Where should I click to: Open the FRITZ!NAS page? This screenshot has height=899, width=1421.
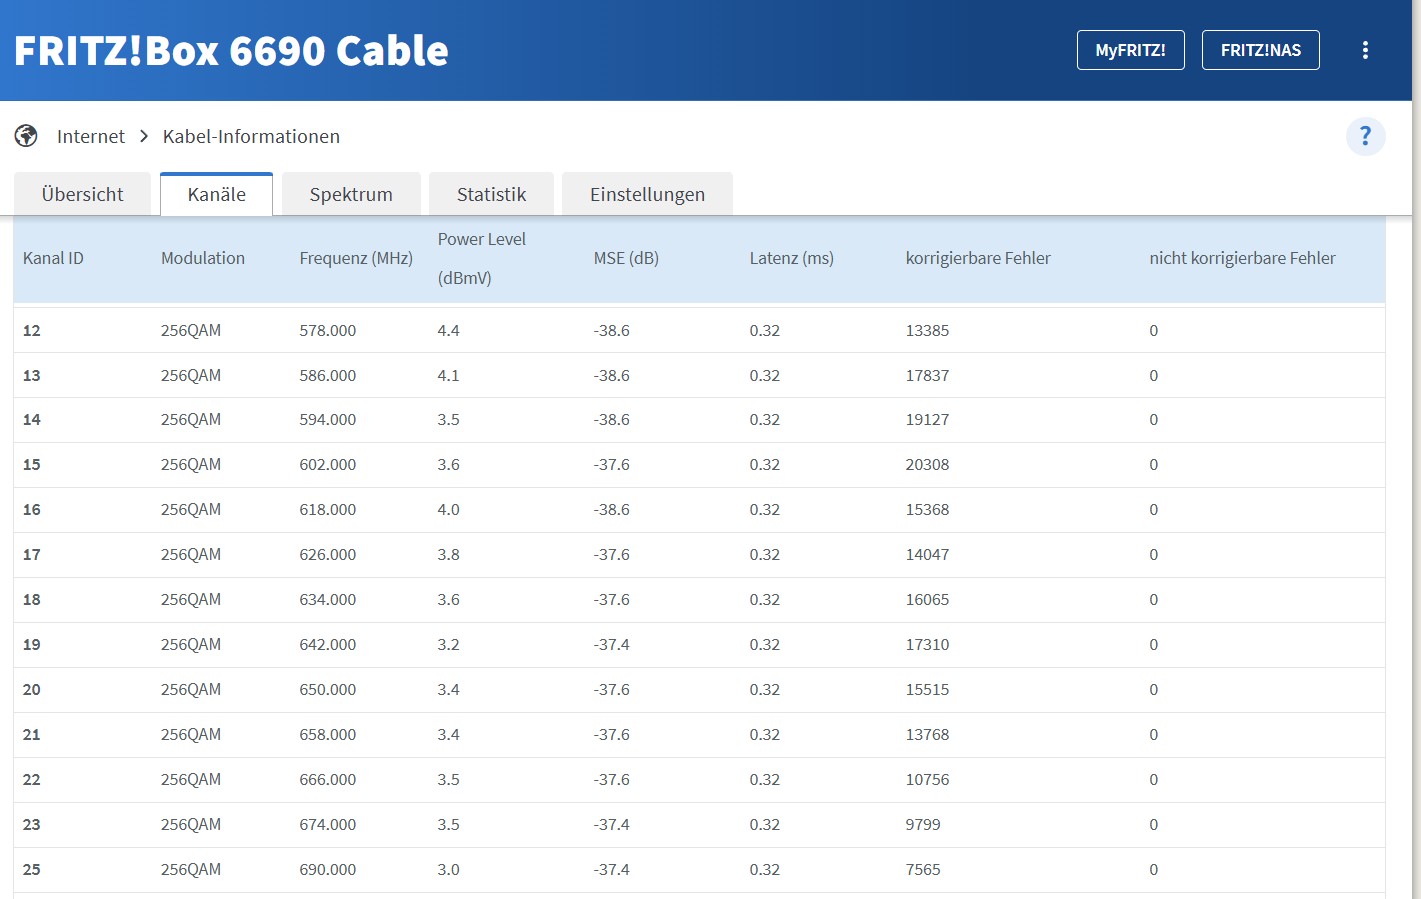coord(1260,50)
